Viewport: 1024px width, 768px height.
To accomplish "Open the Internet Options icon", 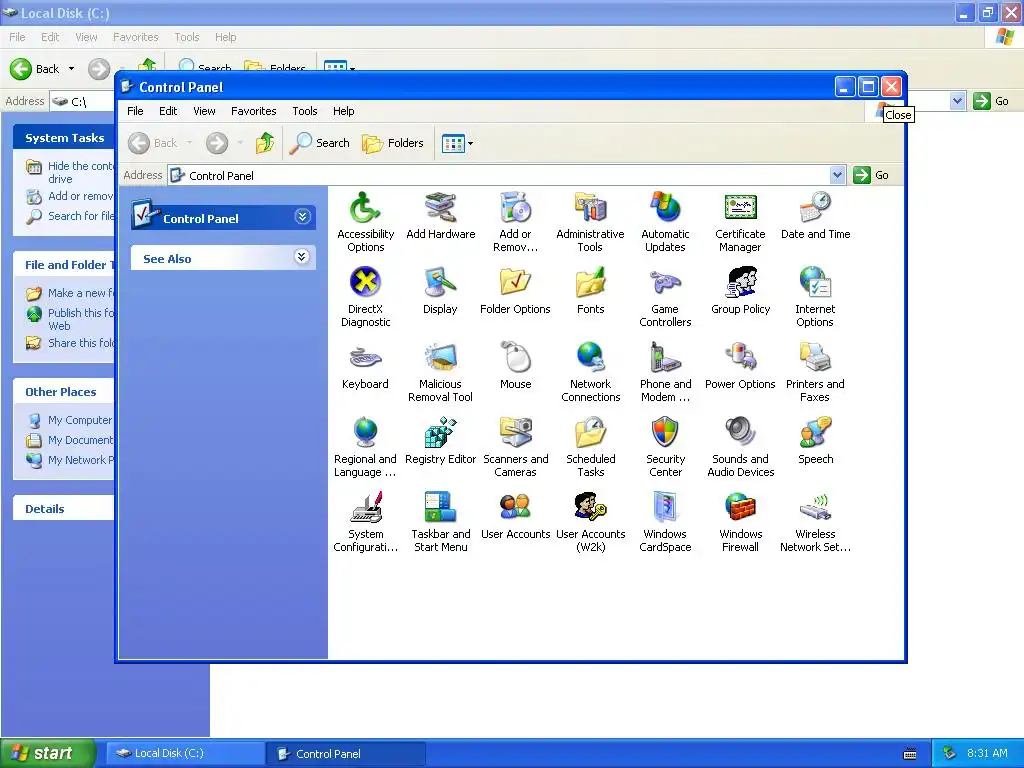I will (x=815, y=283).
